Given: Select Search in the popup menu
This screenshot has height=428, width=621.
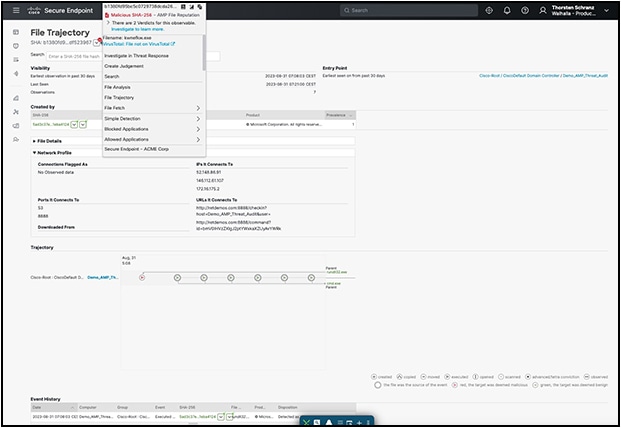Looking at the screenshot, I should pos(112,76).
